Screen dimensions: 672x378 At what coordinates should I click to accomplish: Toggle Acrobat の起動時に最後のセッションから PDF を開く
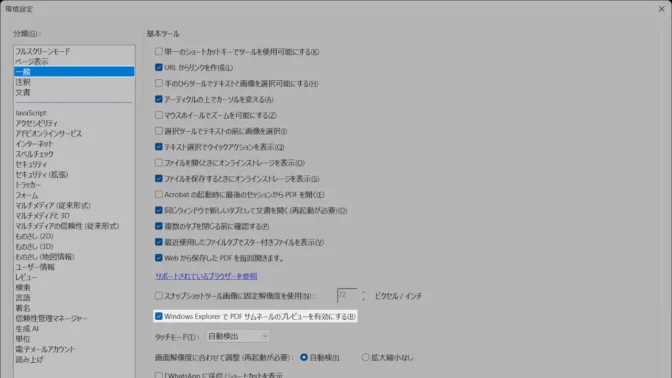159,194
